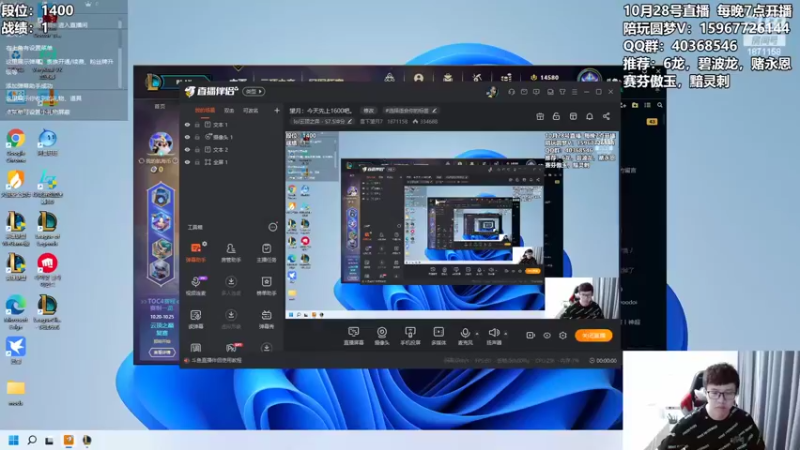
Task: Lock the 全屏 1 source
Action: pyautogui.click(x=197, y=162)
